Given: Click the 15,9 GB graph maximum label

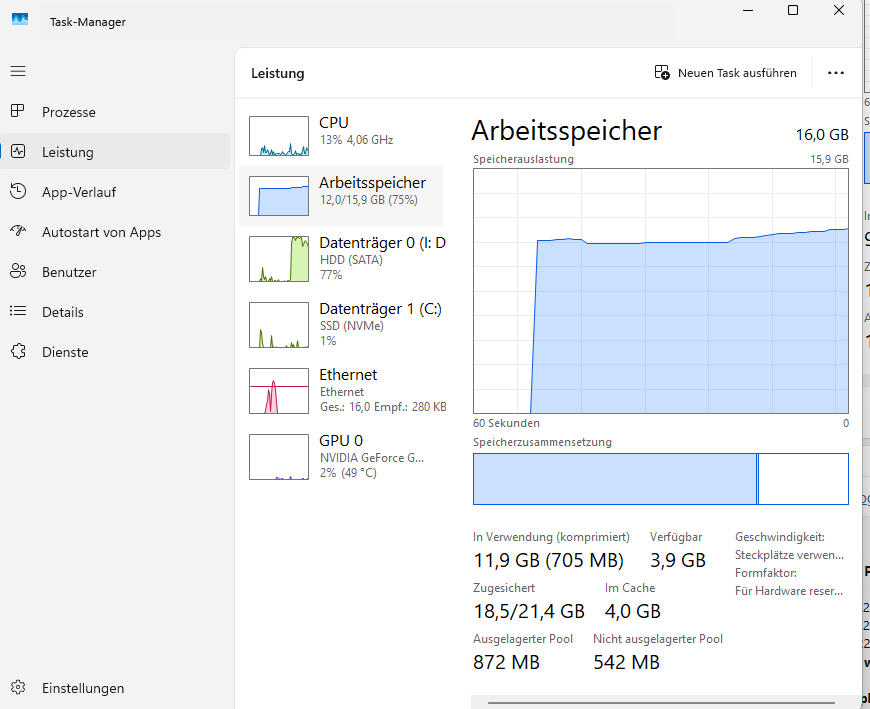Looking at the screenshot, I should [829, 159].
